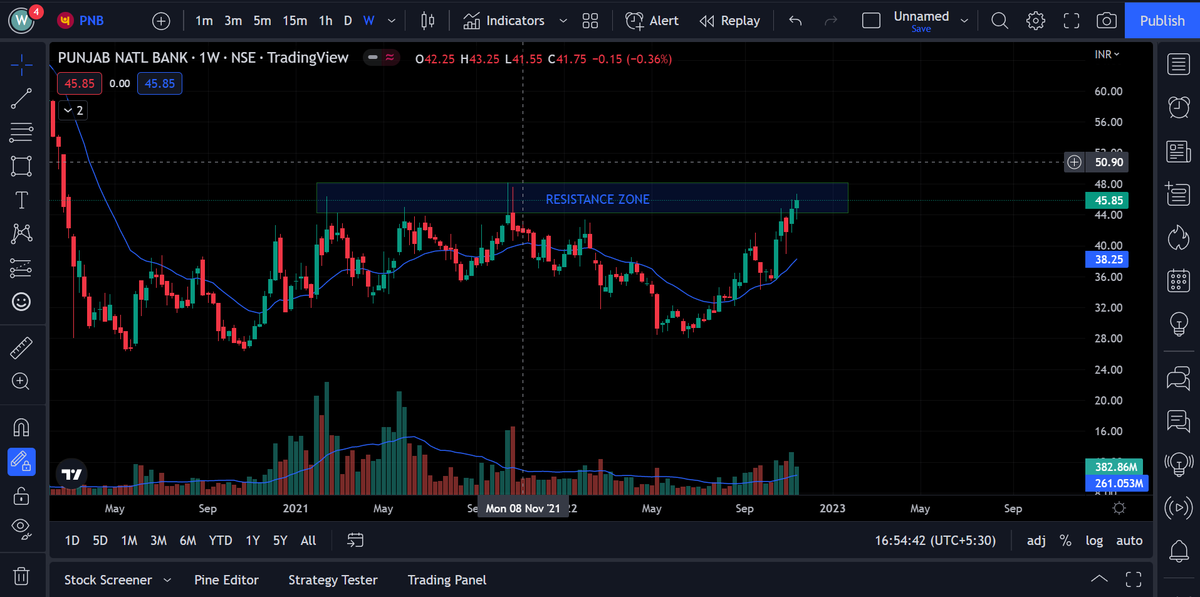Set range to All
The height and width of the screenshot is (597, 1200).
(308, 540)
